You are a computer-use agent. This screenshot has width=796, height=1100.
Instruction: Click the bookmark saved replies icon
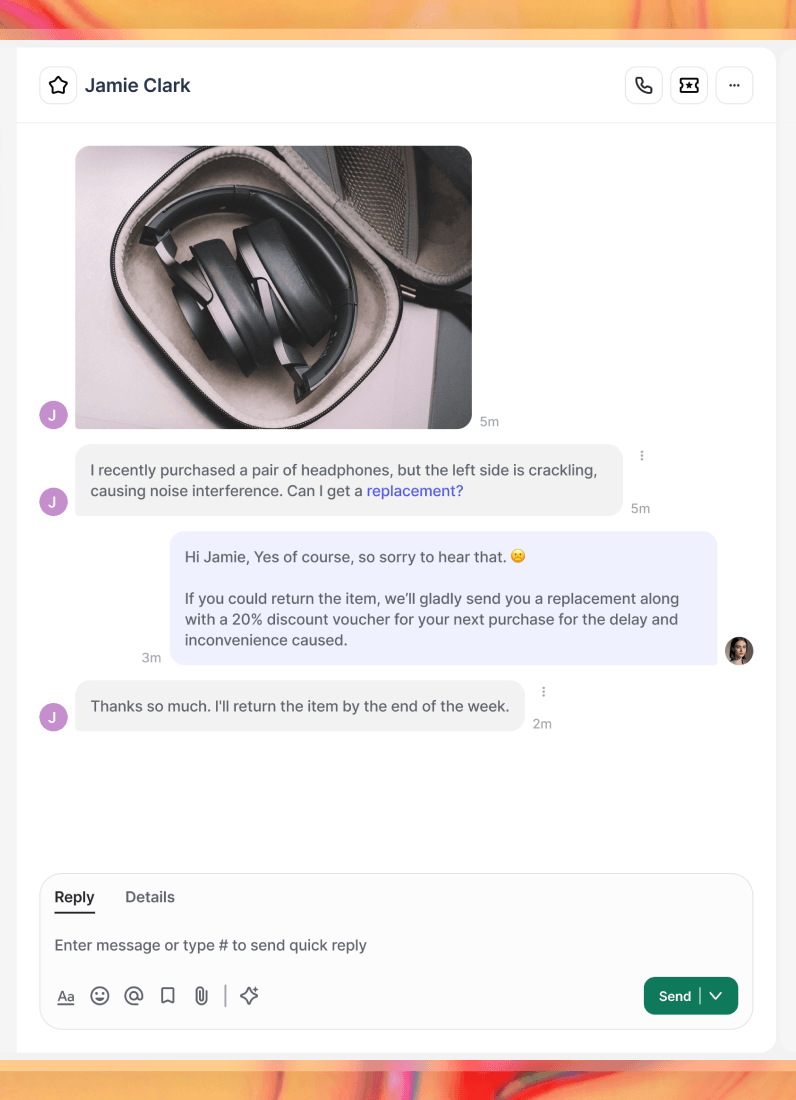pos(168,996)
